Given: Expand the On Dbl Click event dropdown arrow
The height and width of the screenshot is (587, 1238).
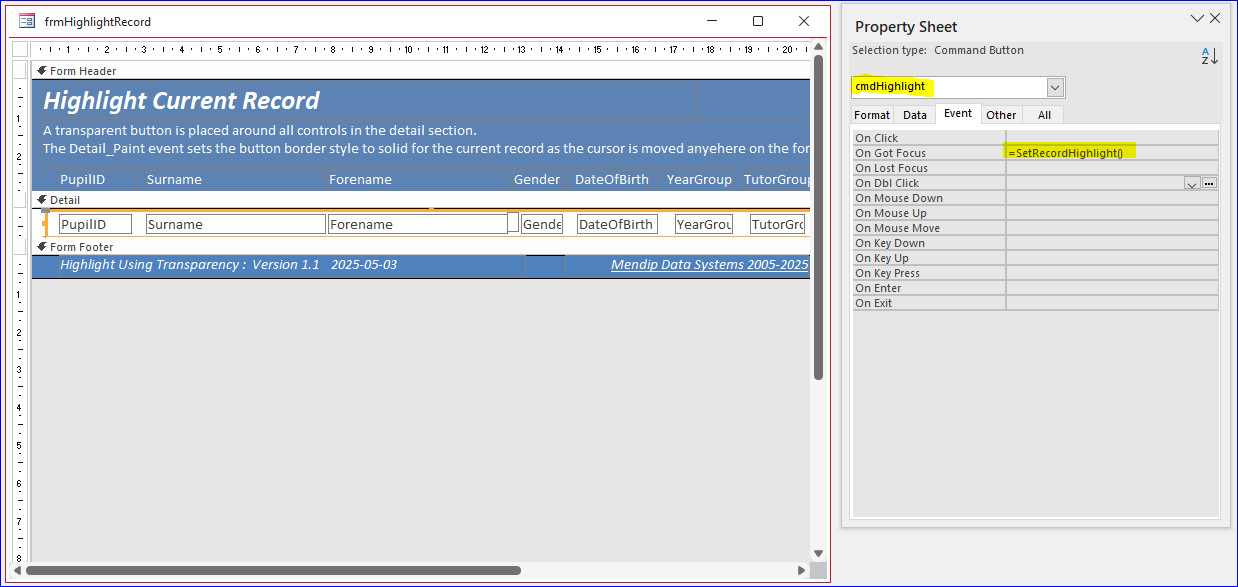Looking at the screenshot, I should (x=1192, y=183).
